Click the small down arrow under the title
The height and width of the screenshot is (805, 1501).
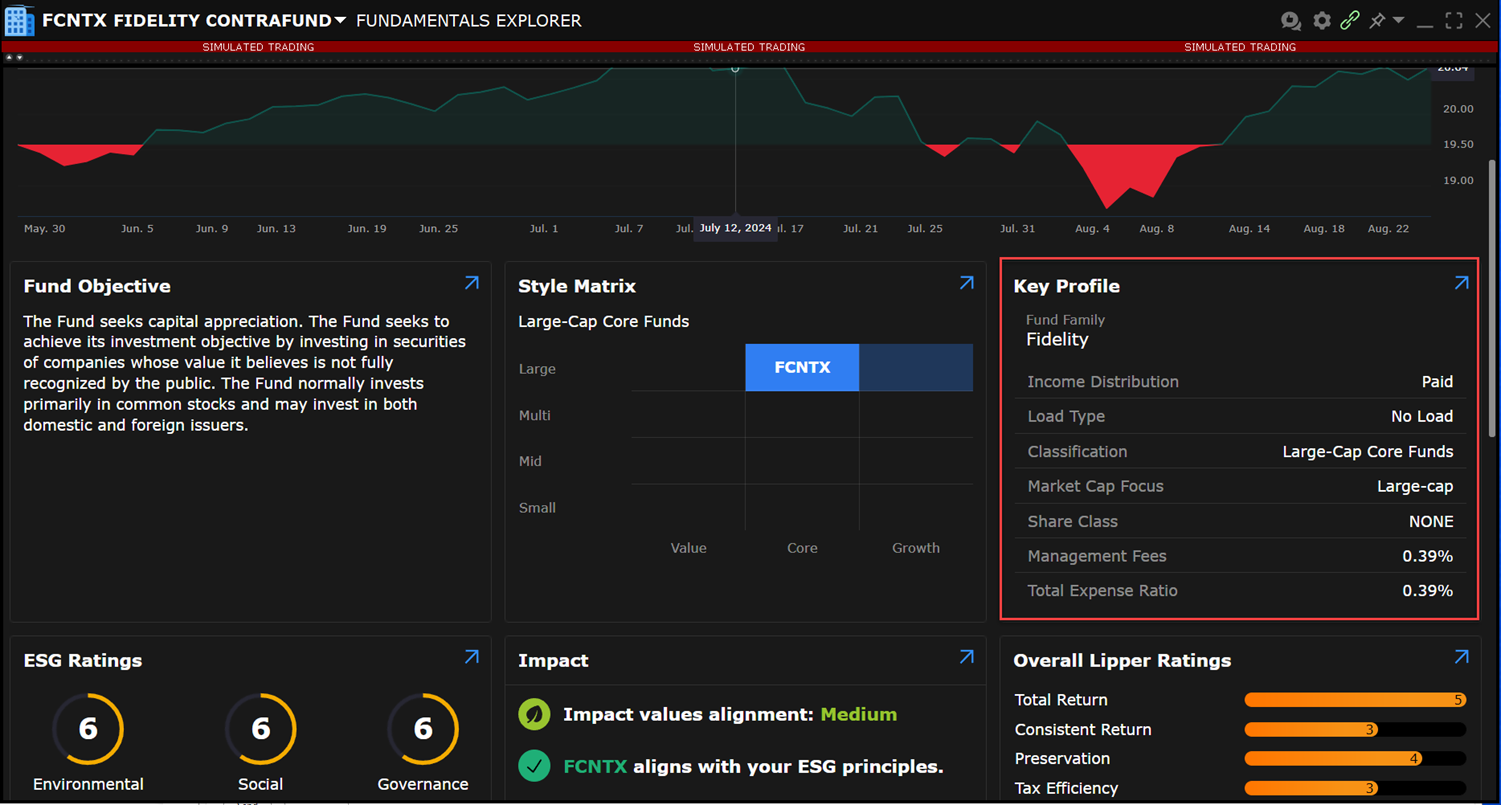pos(19,58)
